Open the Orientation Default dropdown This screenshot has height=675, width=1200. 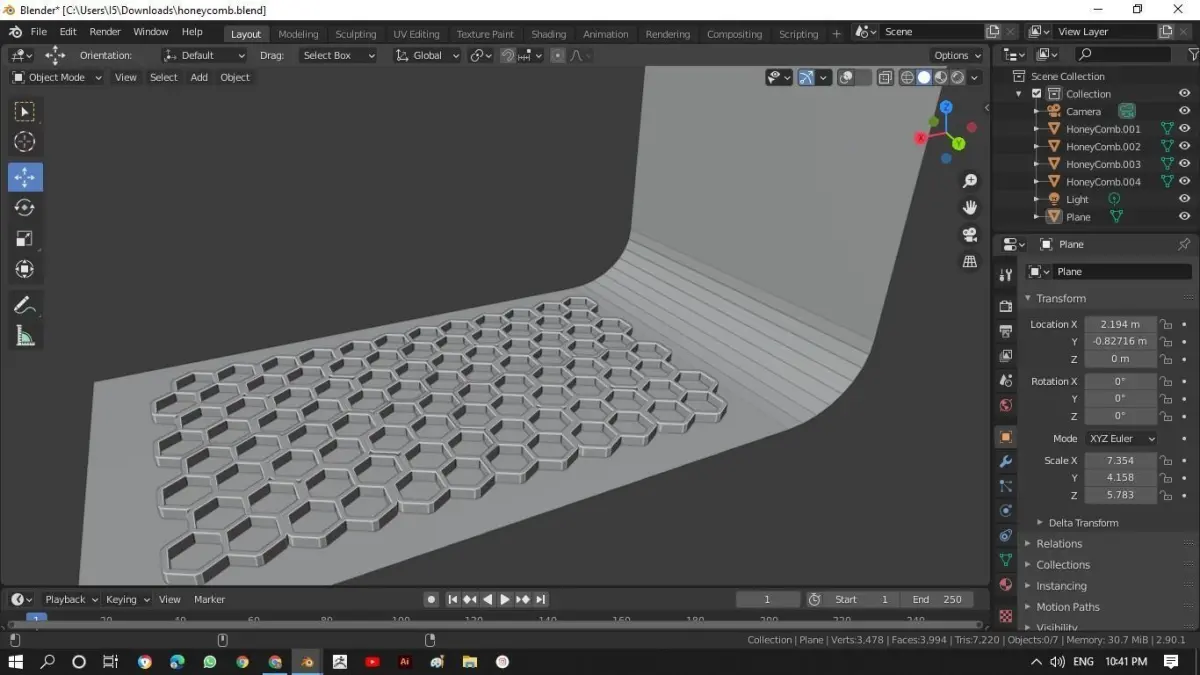click(x=204, y=55)
